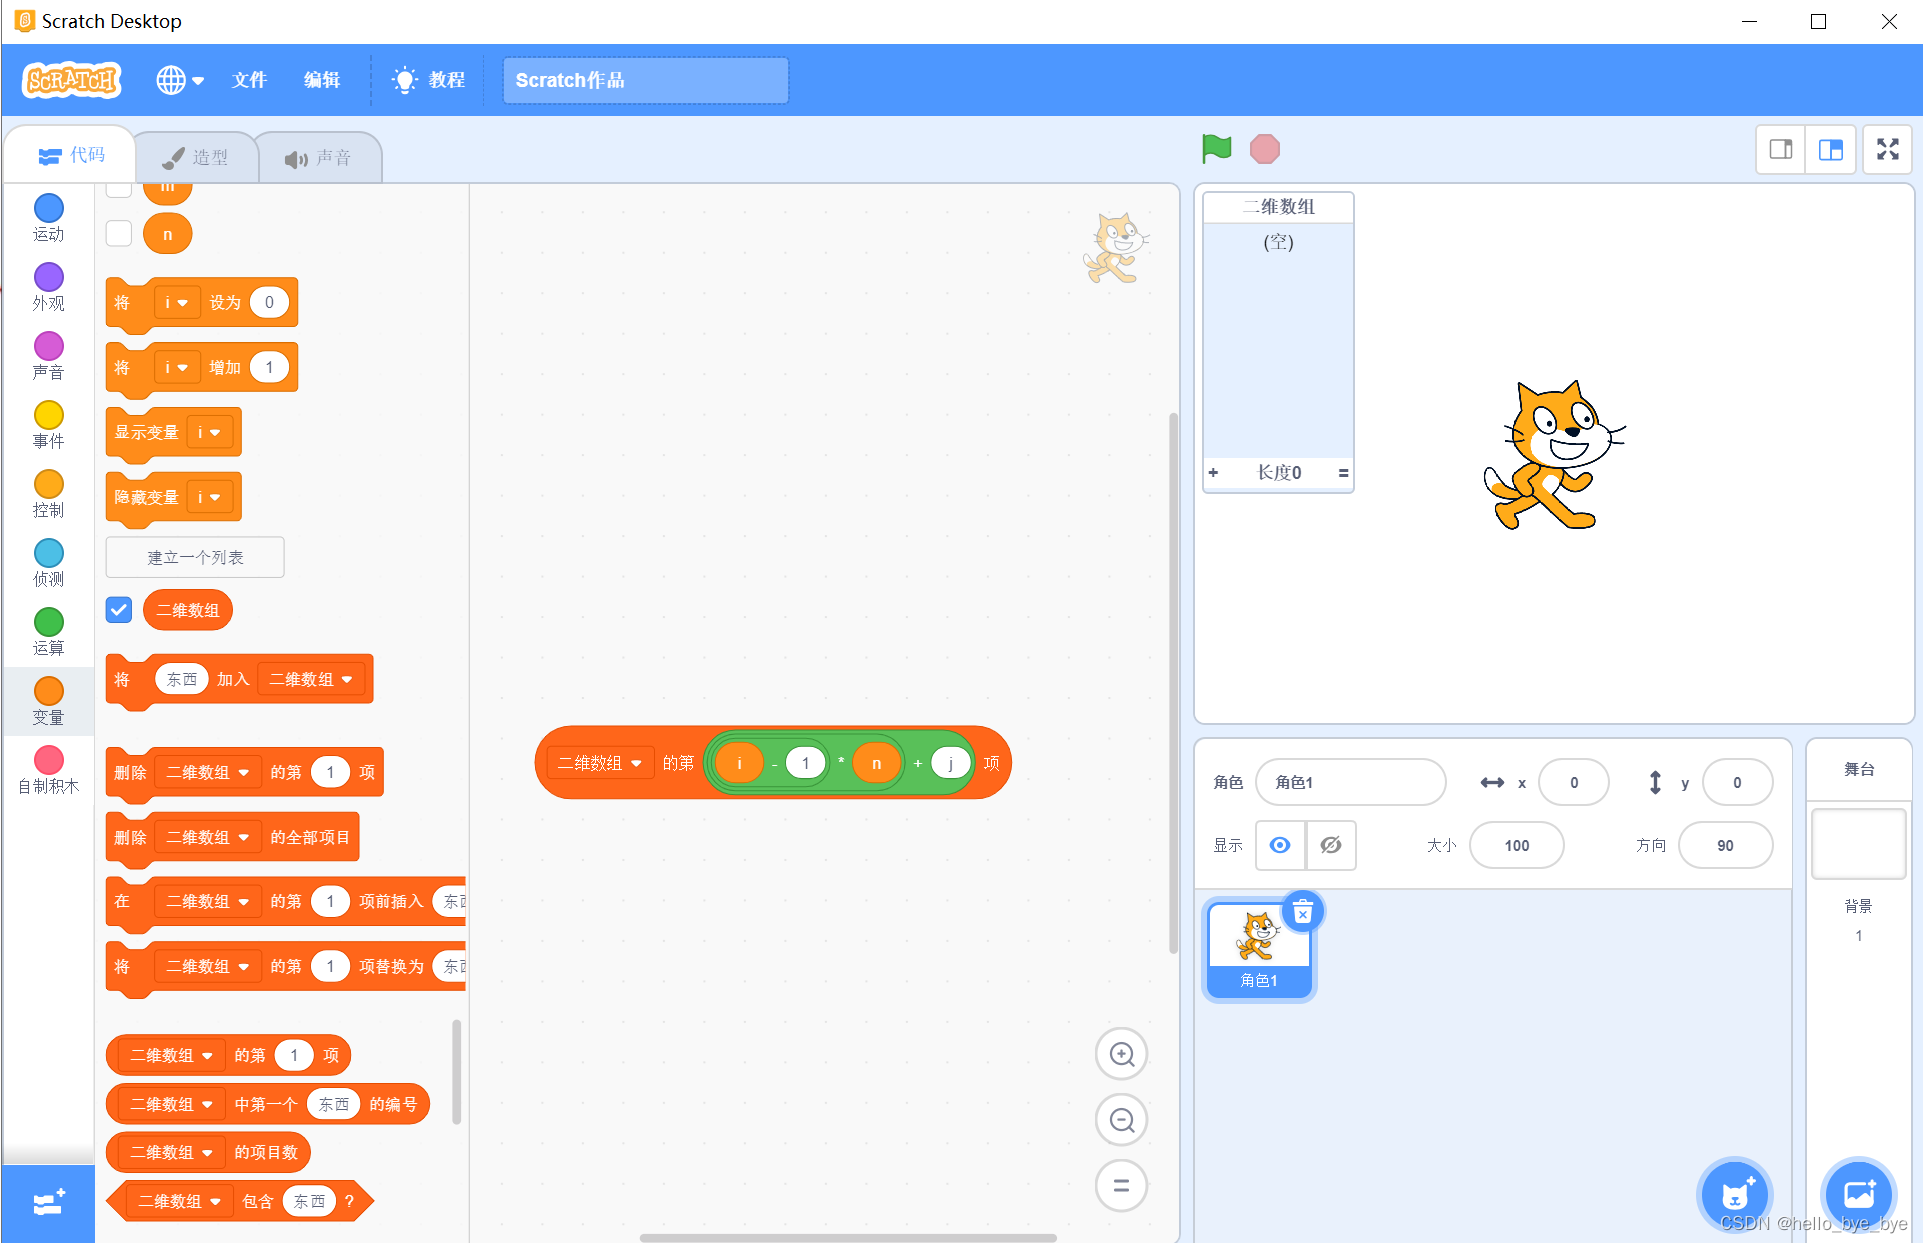Select the green 运算 category circle

pos(48,622)
